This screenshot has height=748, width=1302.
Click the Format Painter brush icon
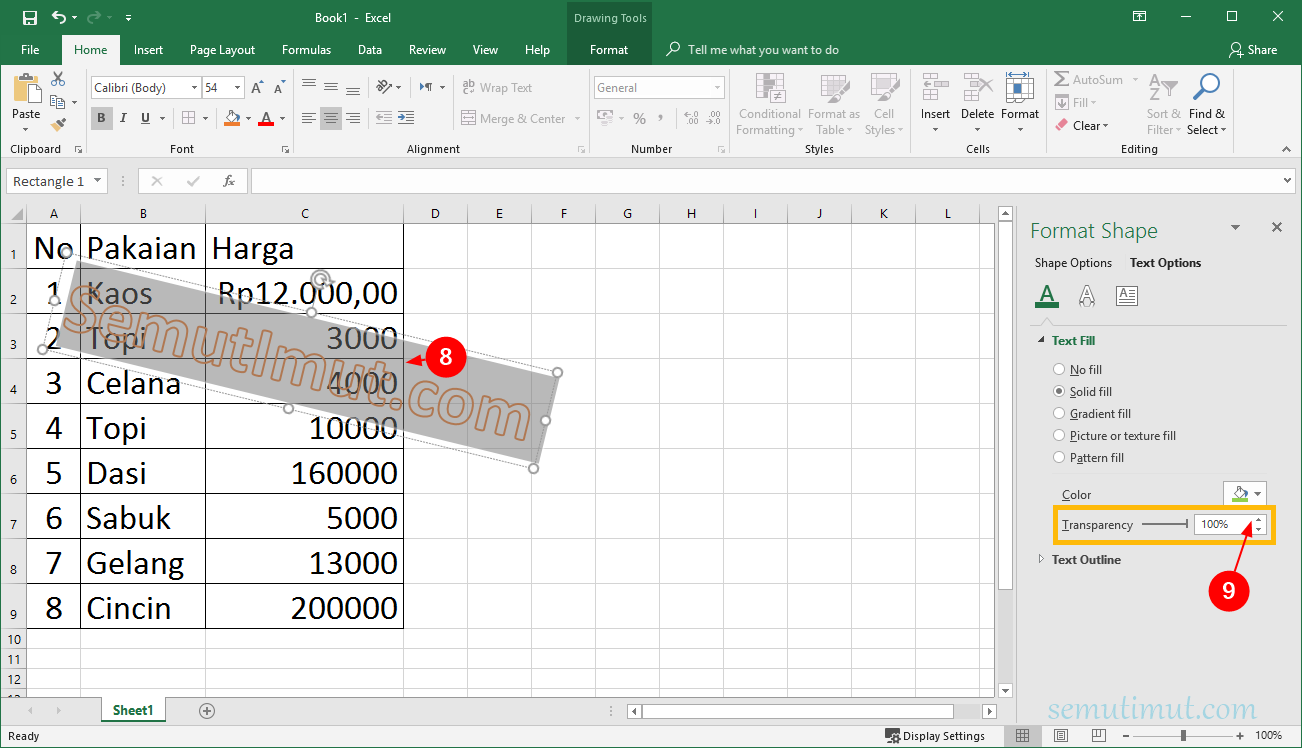tap(58, 125)
